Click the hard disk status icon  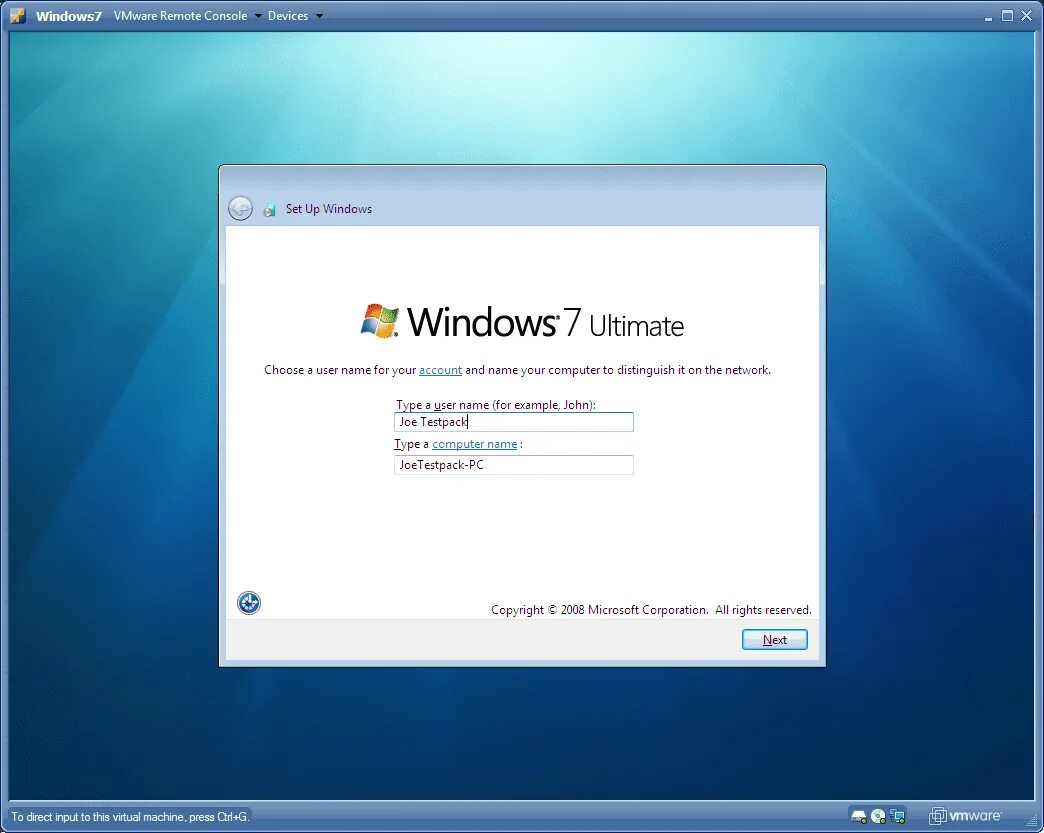(859, 816)
